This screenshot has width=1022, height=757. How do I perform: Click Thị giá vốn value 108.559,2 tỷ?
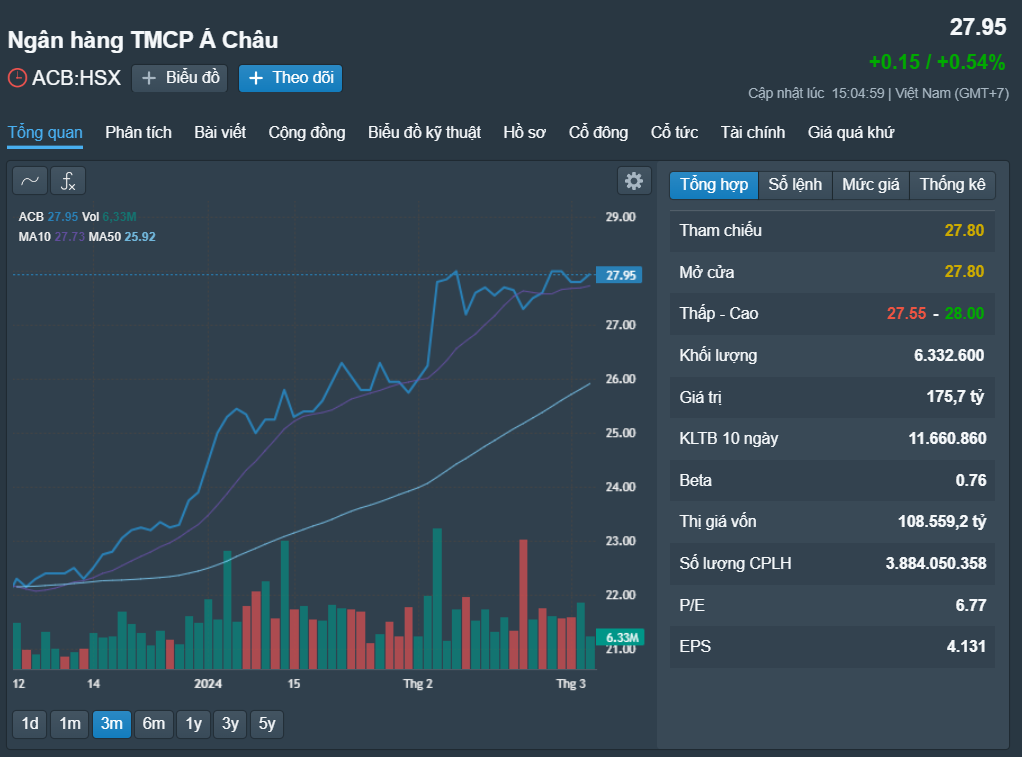coord(942,522)
